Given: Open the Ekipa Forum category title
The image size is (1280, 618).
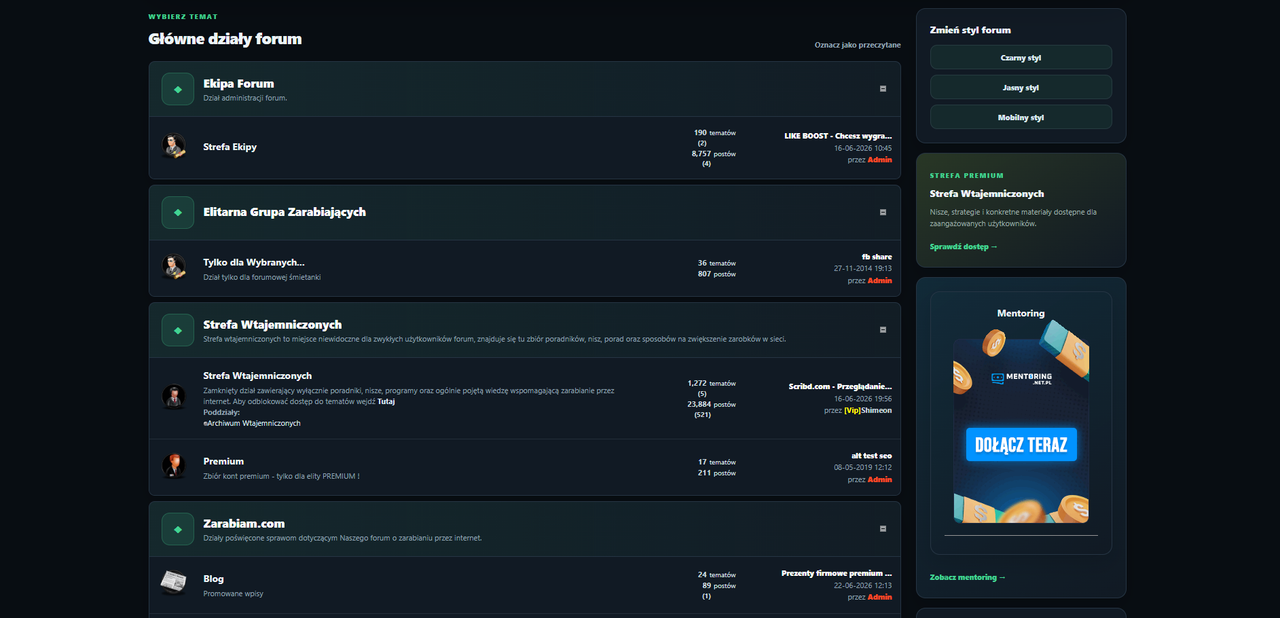Looking at the screenshot, I should 238,84.
